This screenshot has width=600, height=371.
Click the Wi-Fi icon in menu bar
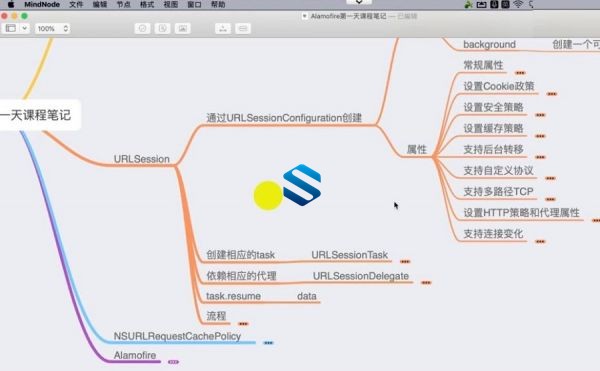518,4
